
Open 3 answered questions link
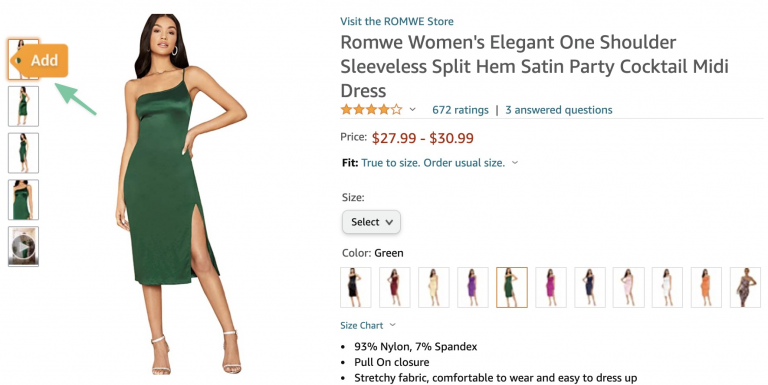point(559,110)
